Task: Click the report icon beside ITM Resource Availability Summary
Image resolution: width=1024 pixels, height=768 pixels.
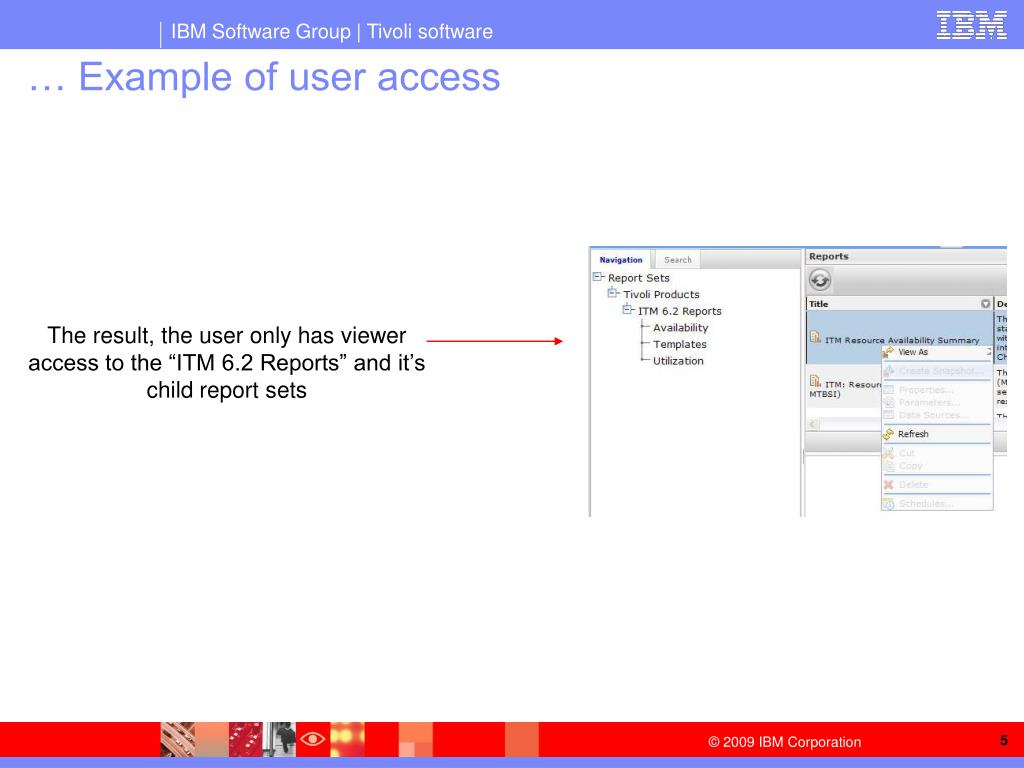Action: tap(815, 337)
